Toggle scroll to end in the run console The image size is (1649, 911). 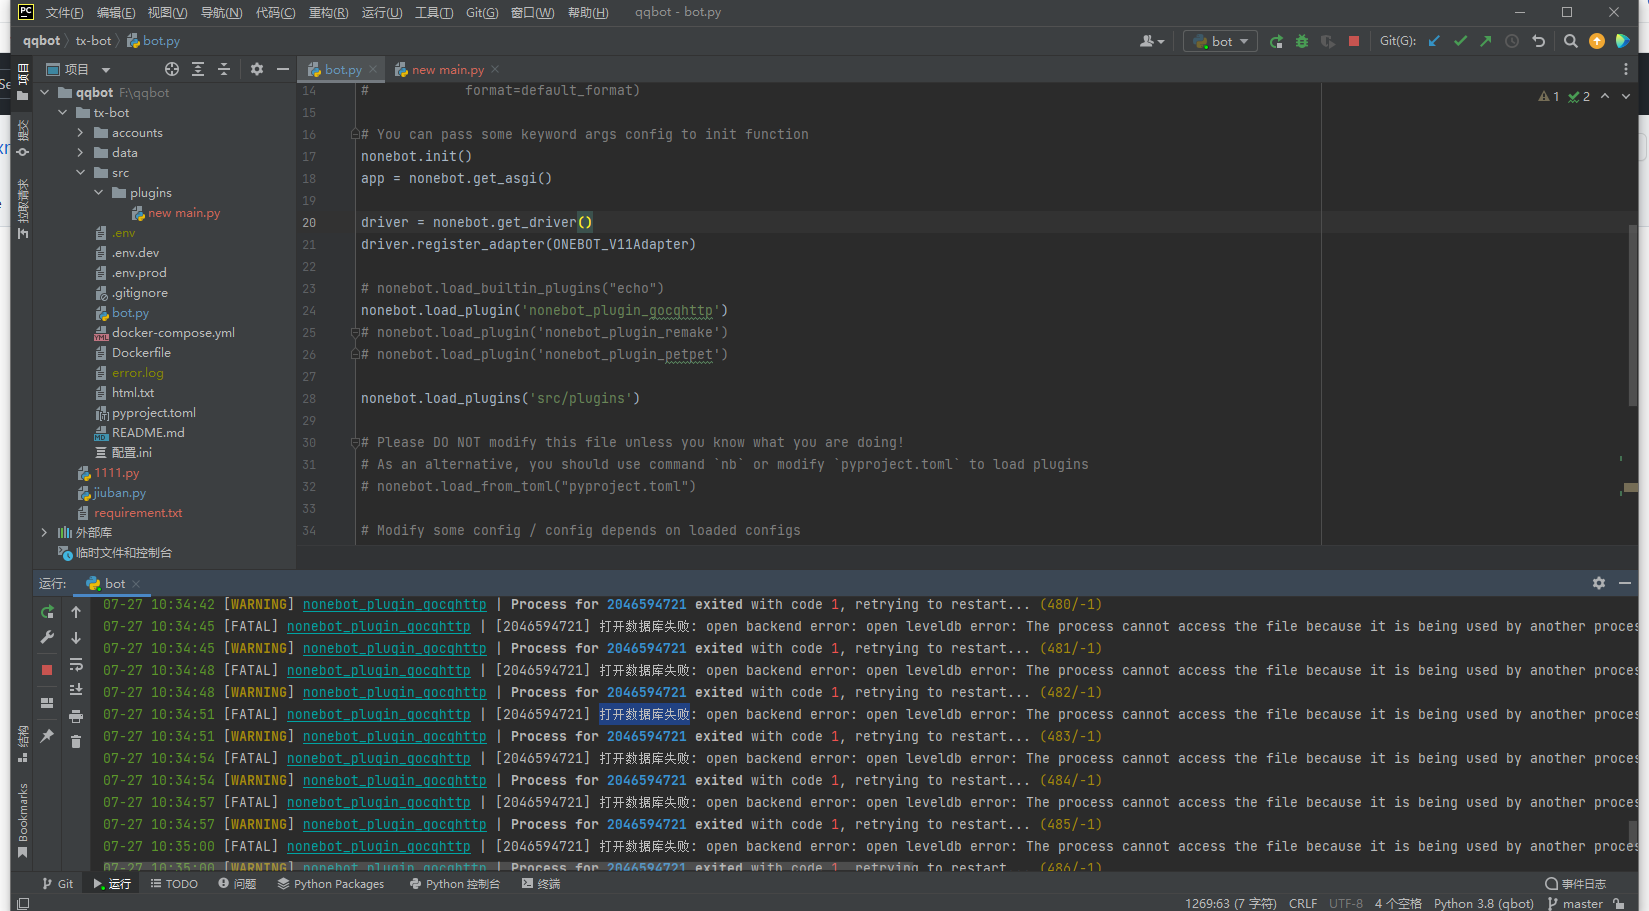click(x=76, y=690)
